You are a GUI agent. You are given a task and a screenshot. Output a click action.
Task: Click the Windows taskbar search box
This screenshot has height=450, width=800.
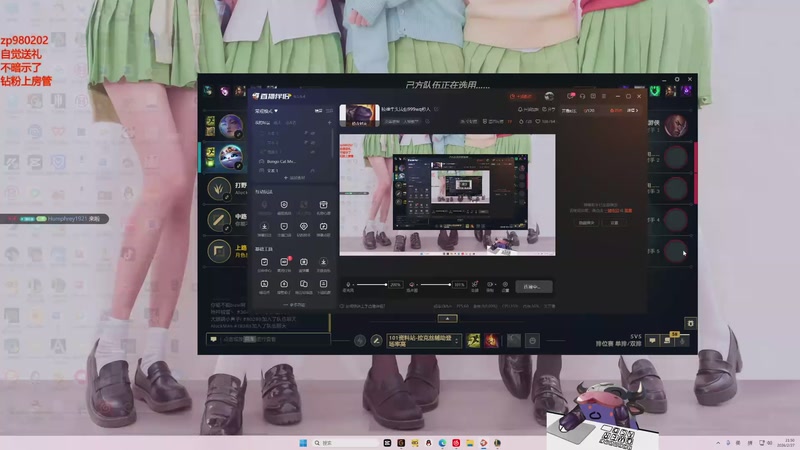tap(345, 442)
